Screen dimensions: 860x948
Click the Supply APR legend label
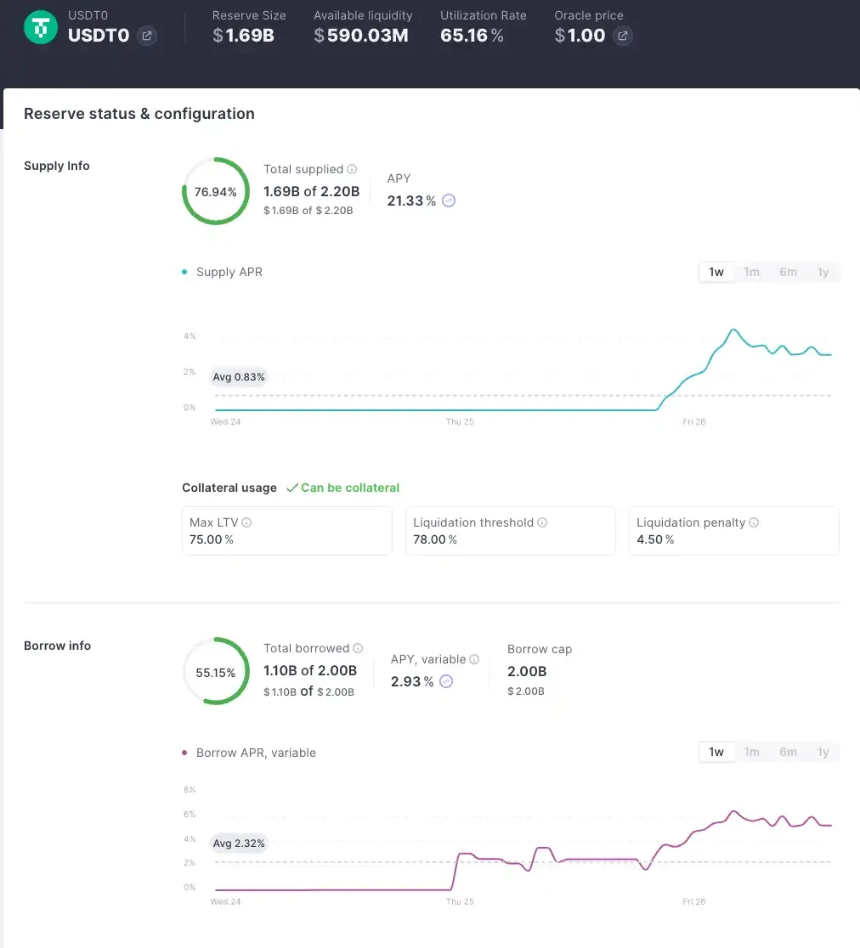coord(229,272)
